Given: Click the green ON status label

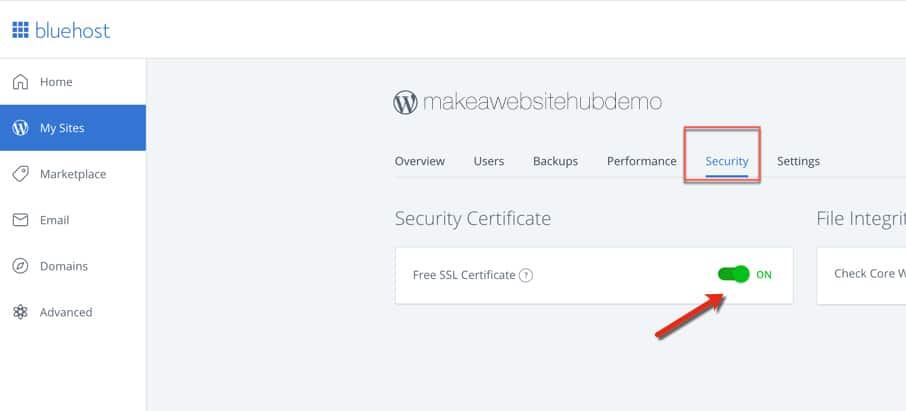Looking at the screenshot, I should coord(764,275).
